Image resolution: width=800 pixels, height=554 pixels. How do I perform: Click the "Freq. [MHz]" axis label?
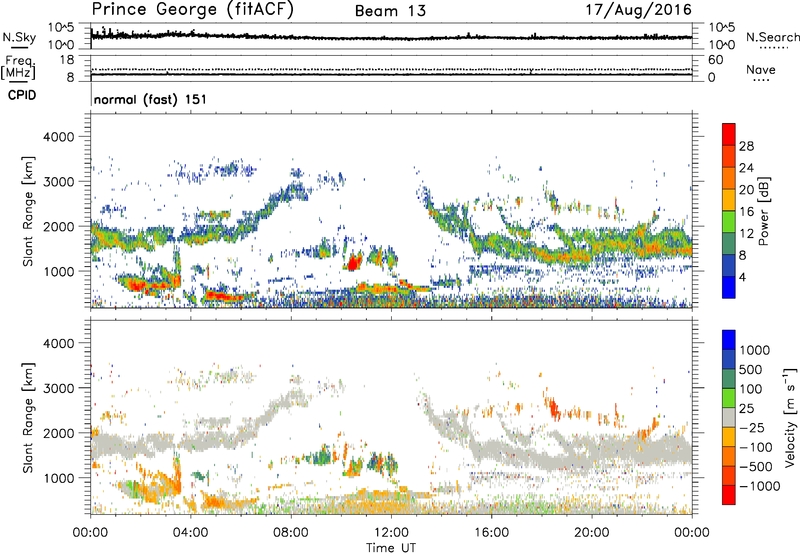(18, 67)
